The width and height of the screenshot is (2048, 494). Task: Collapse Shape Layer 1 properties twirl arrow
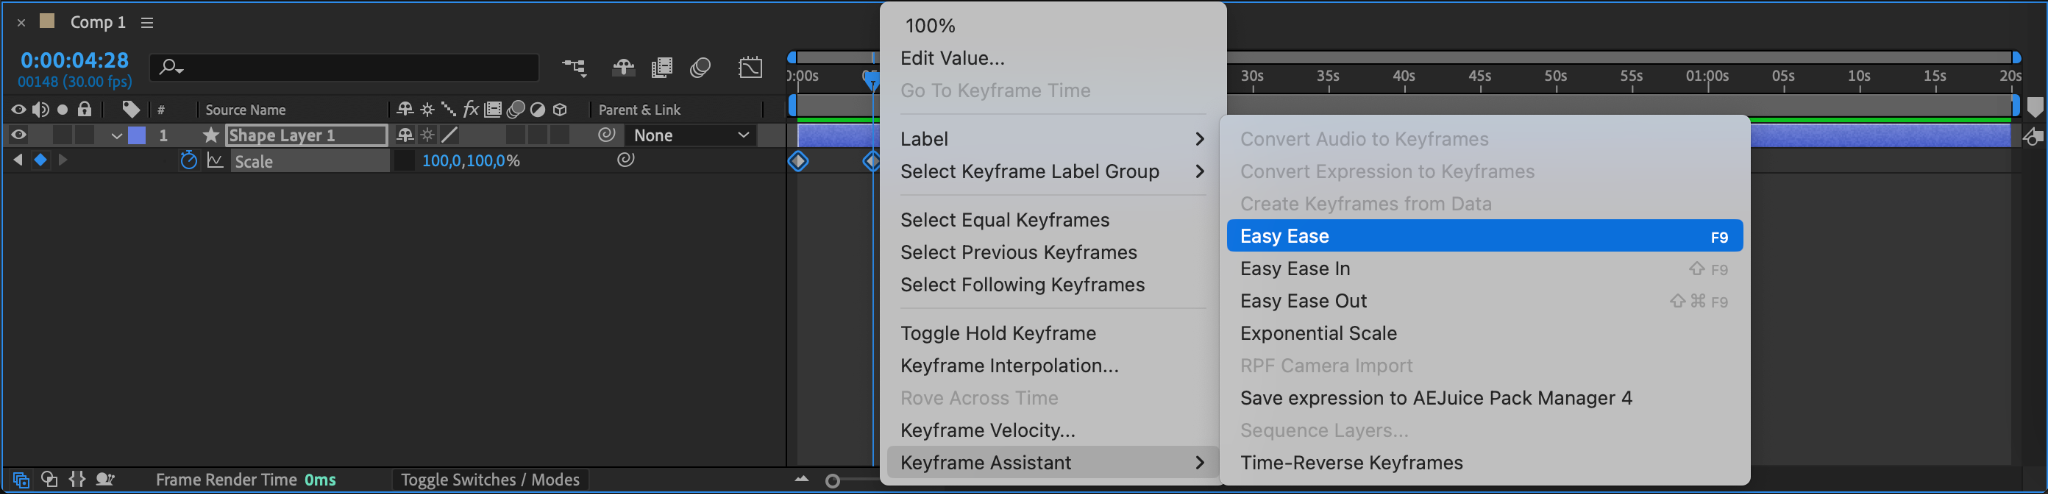[117, 135]
